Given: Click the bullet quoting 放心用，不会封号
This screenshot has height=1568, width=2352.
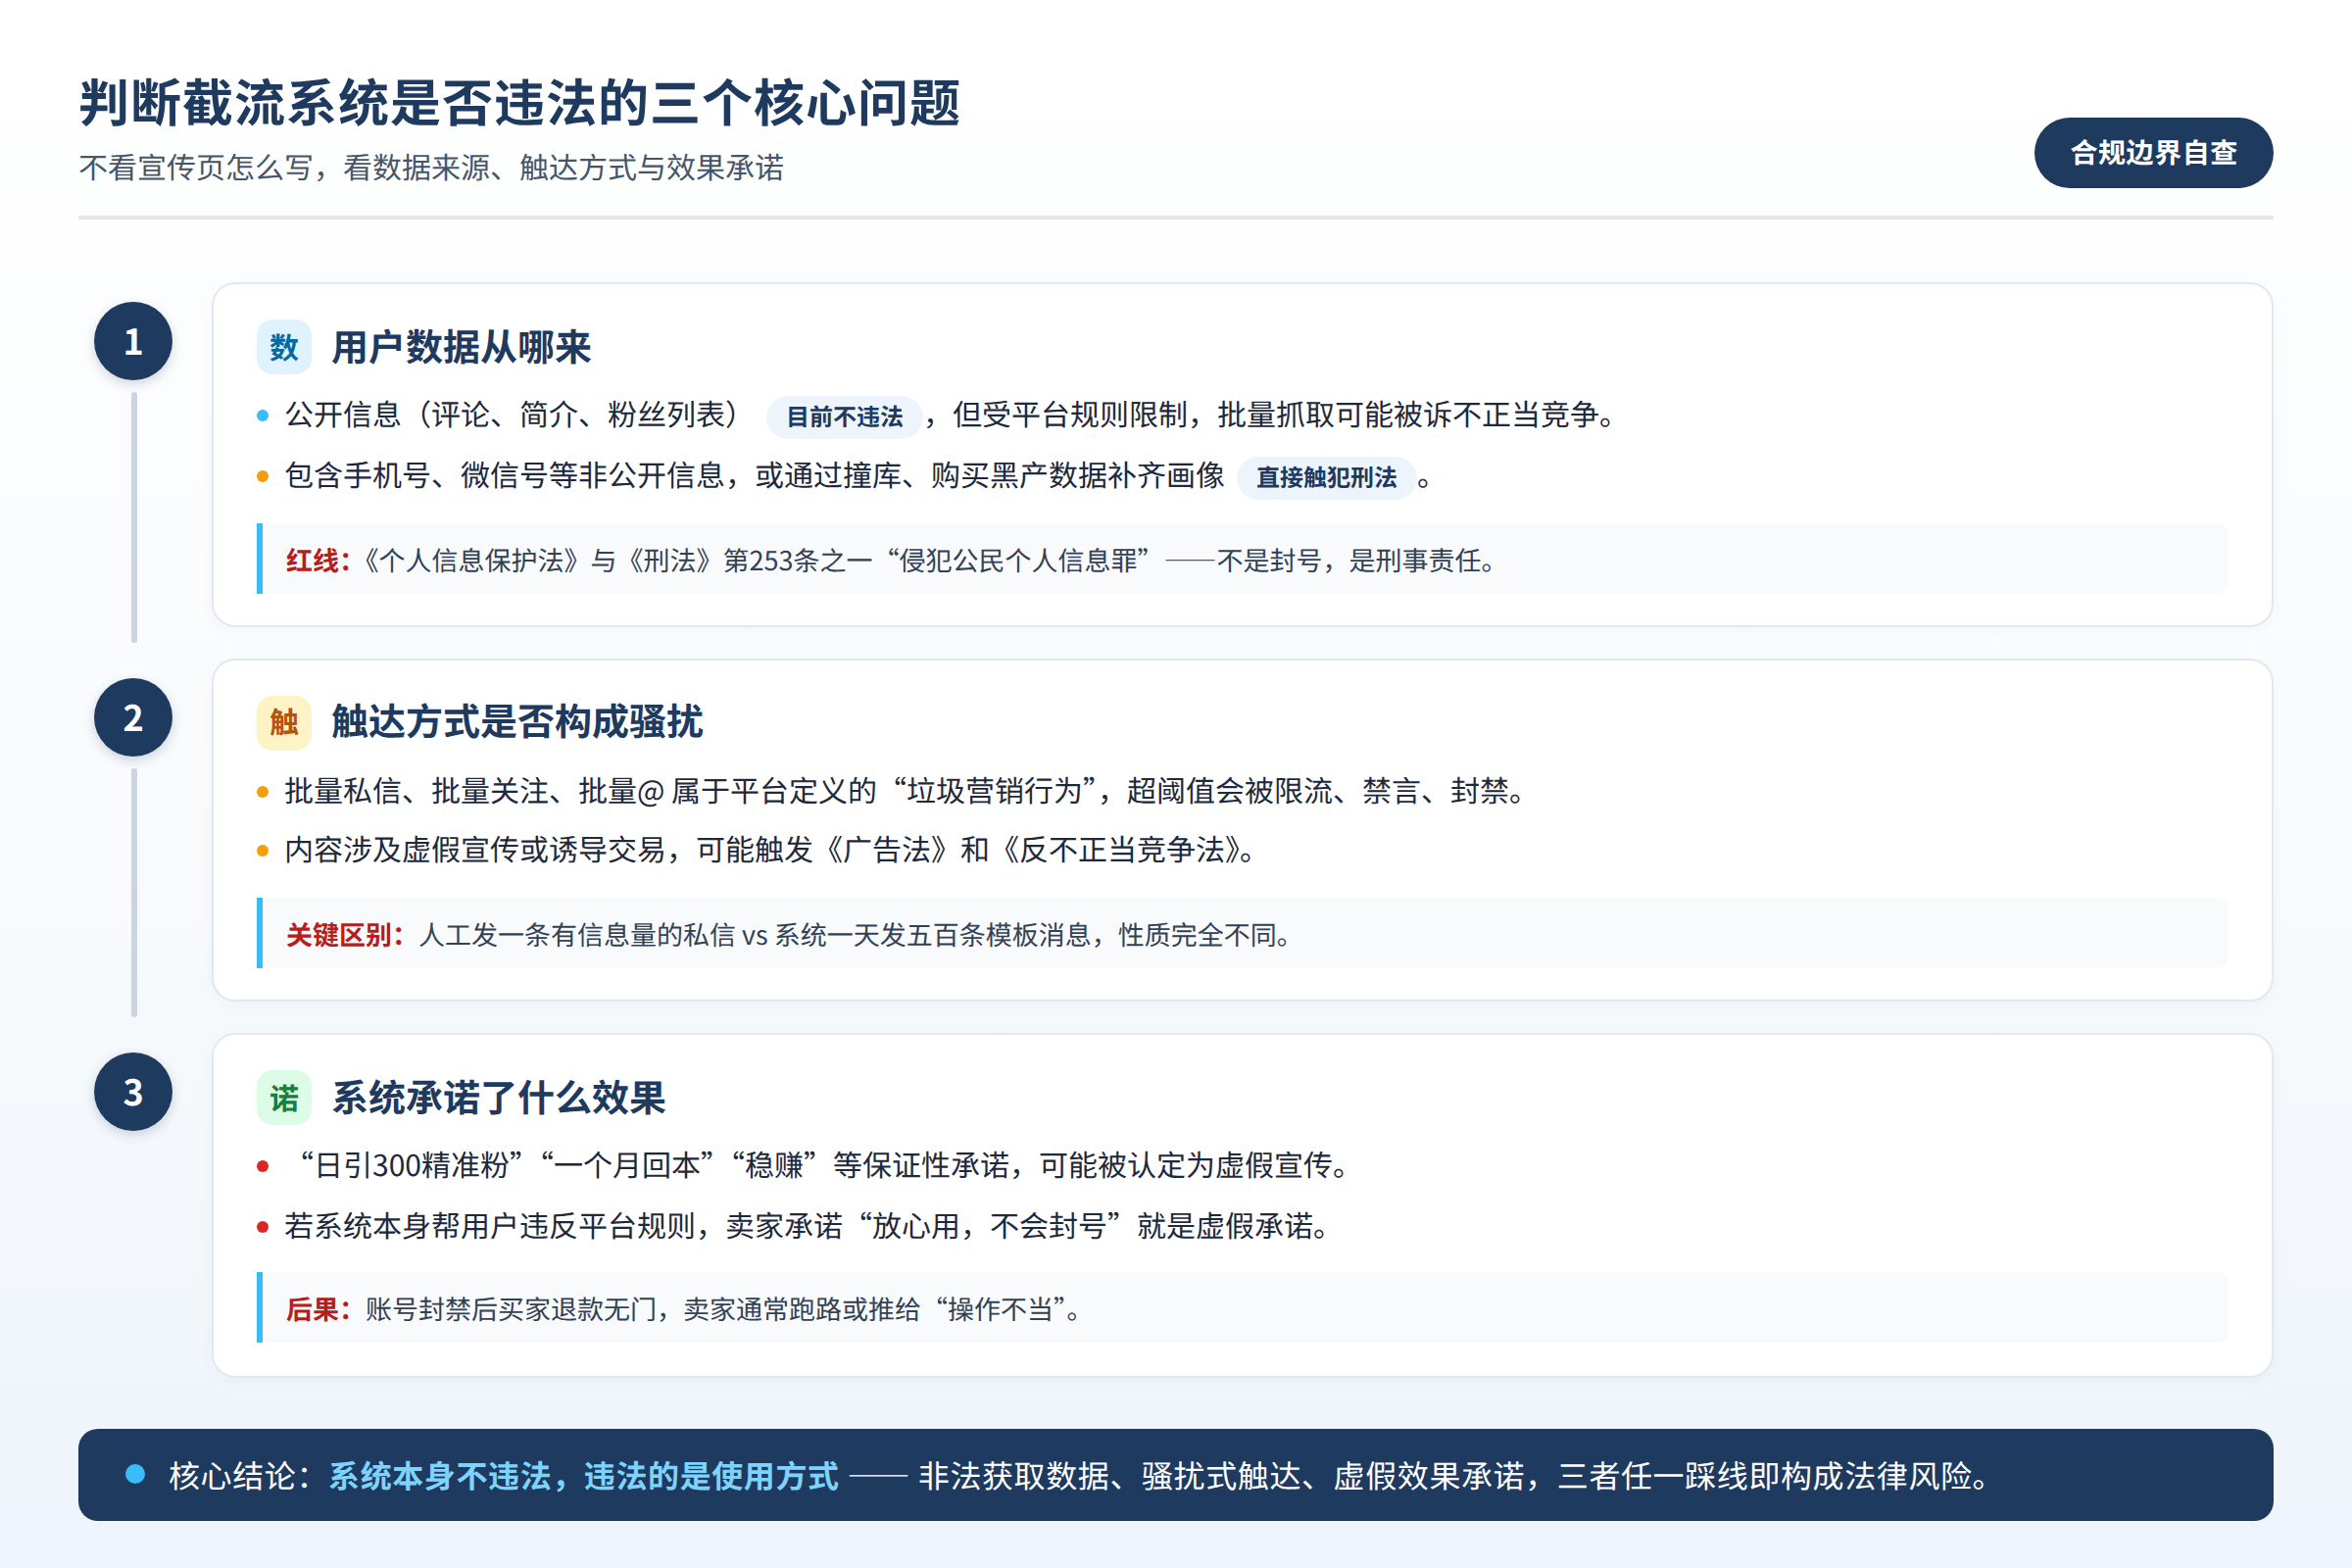Looking at the screenshot, I should click(x=795, y=1225).
